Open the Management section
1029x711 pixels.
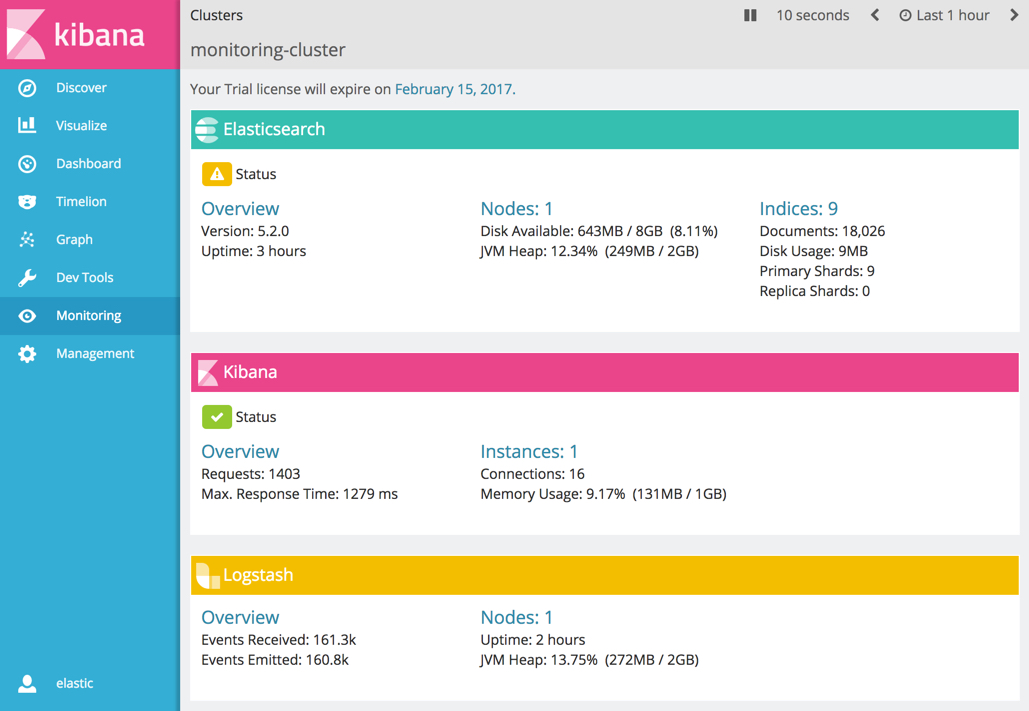[x=94, y=353]
